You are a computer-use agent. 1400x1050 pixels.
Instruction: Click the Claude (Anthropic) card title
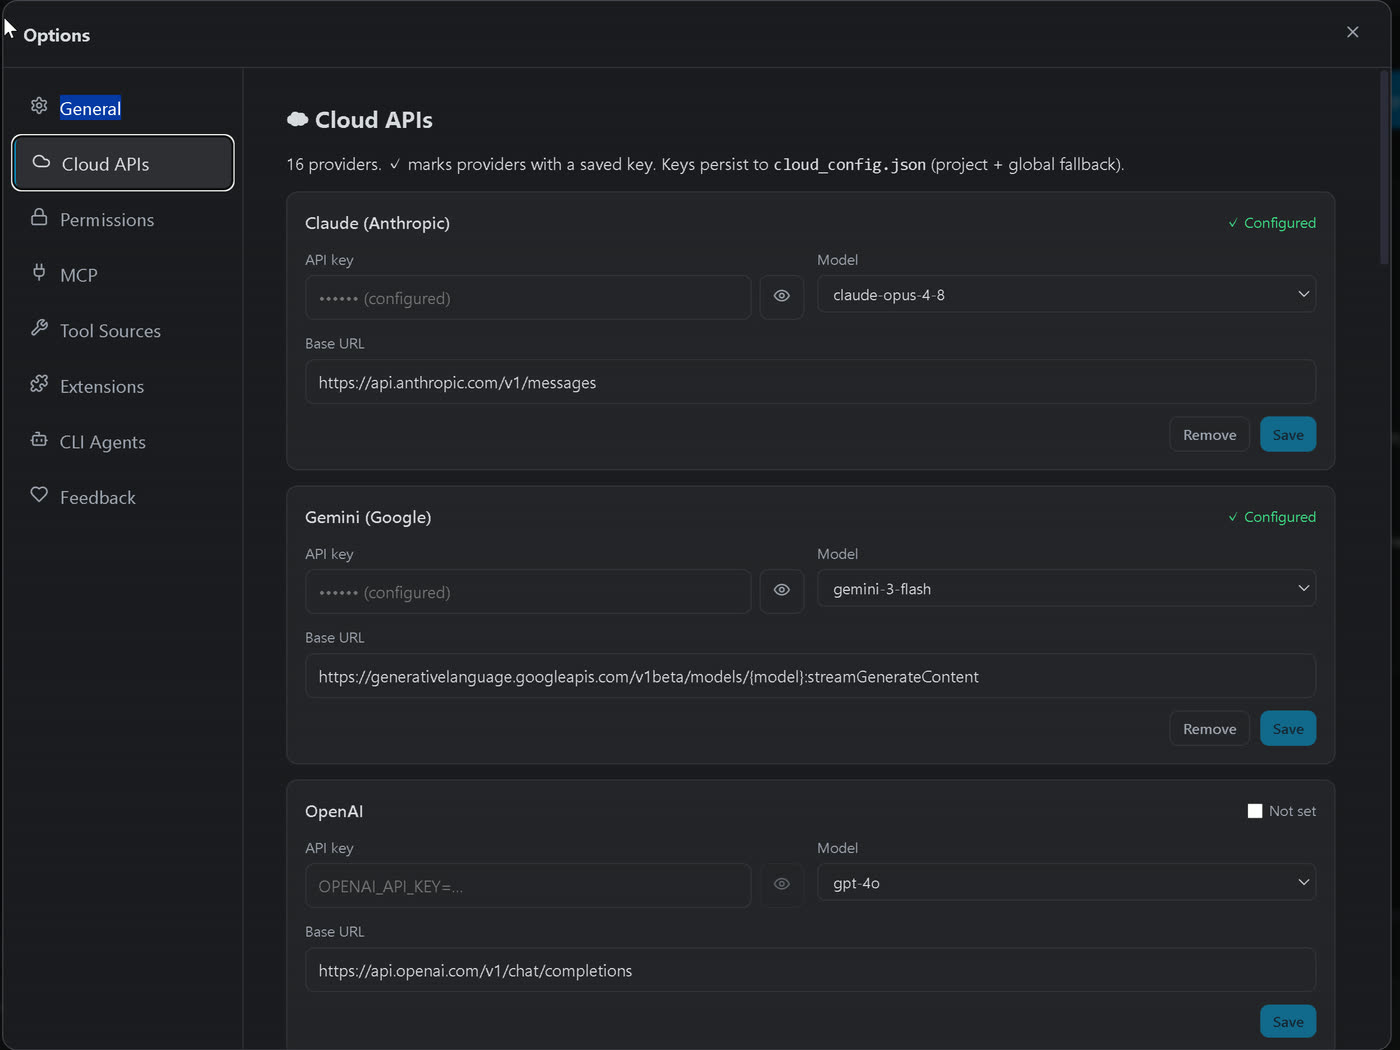[377, 223]
